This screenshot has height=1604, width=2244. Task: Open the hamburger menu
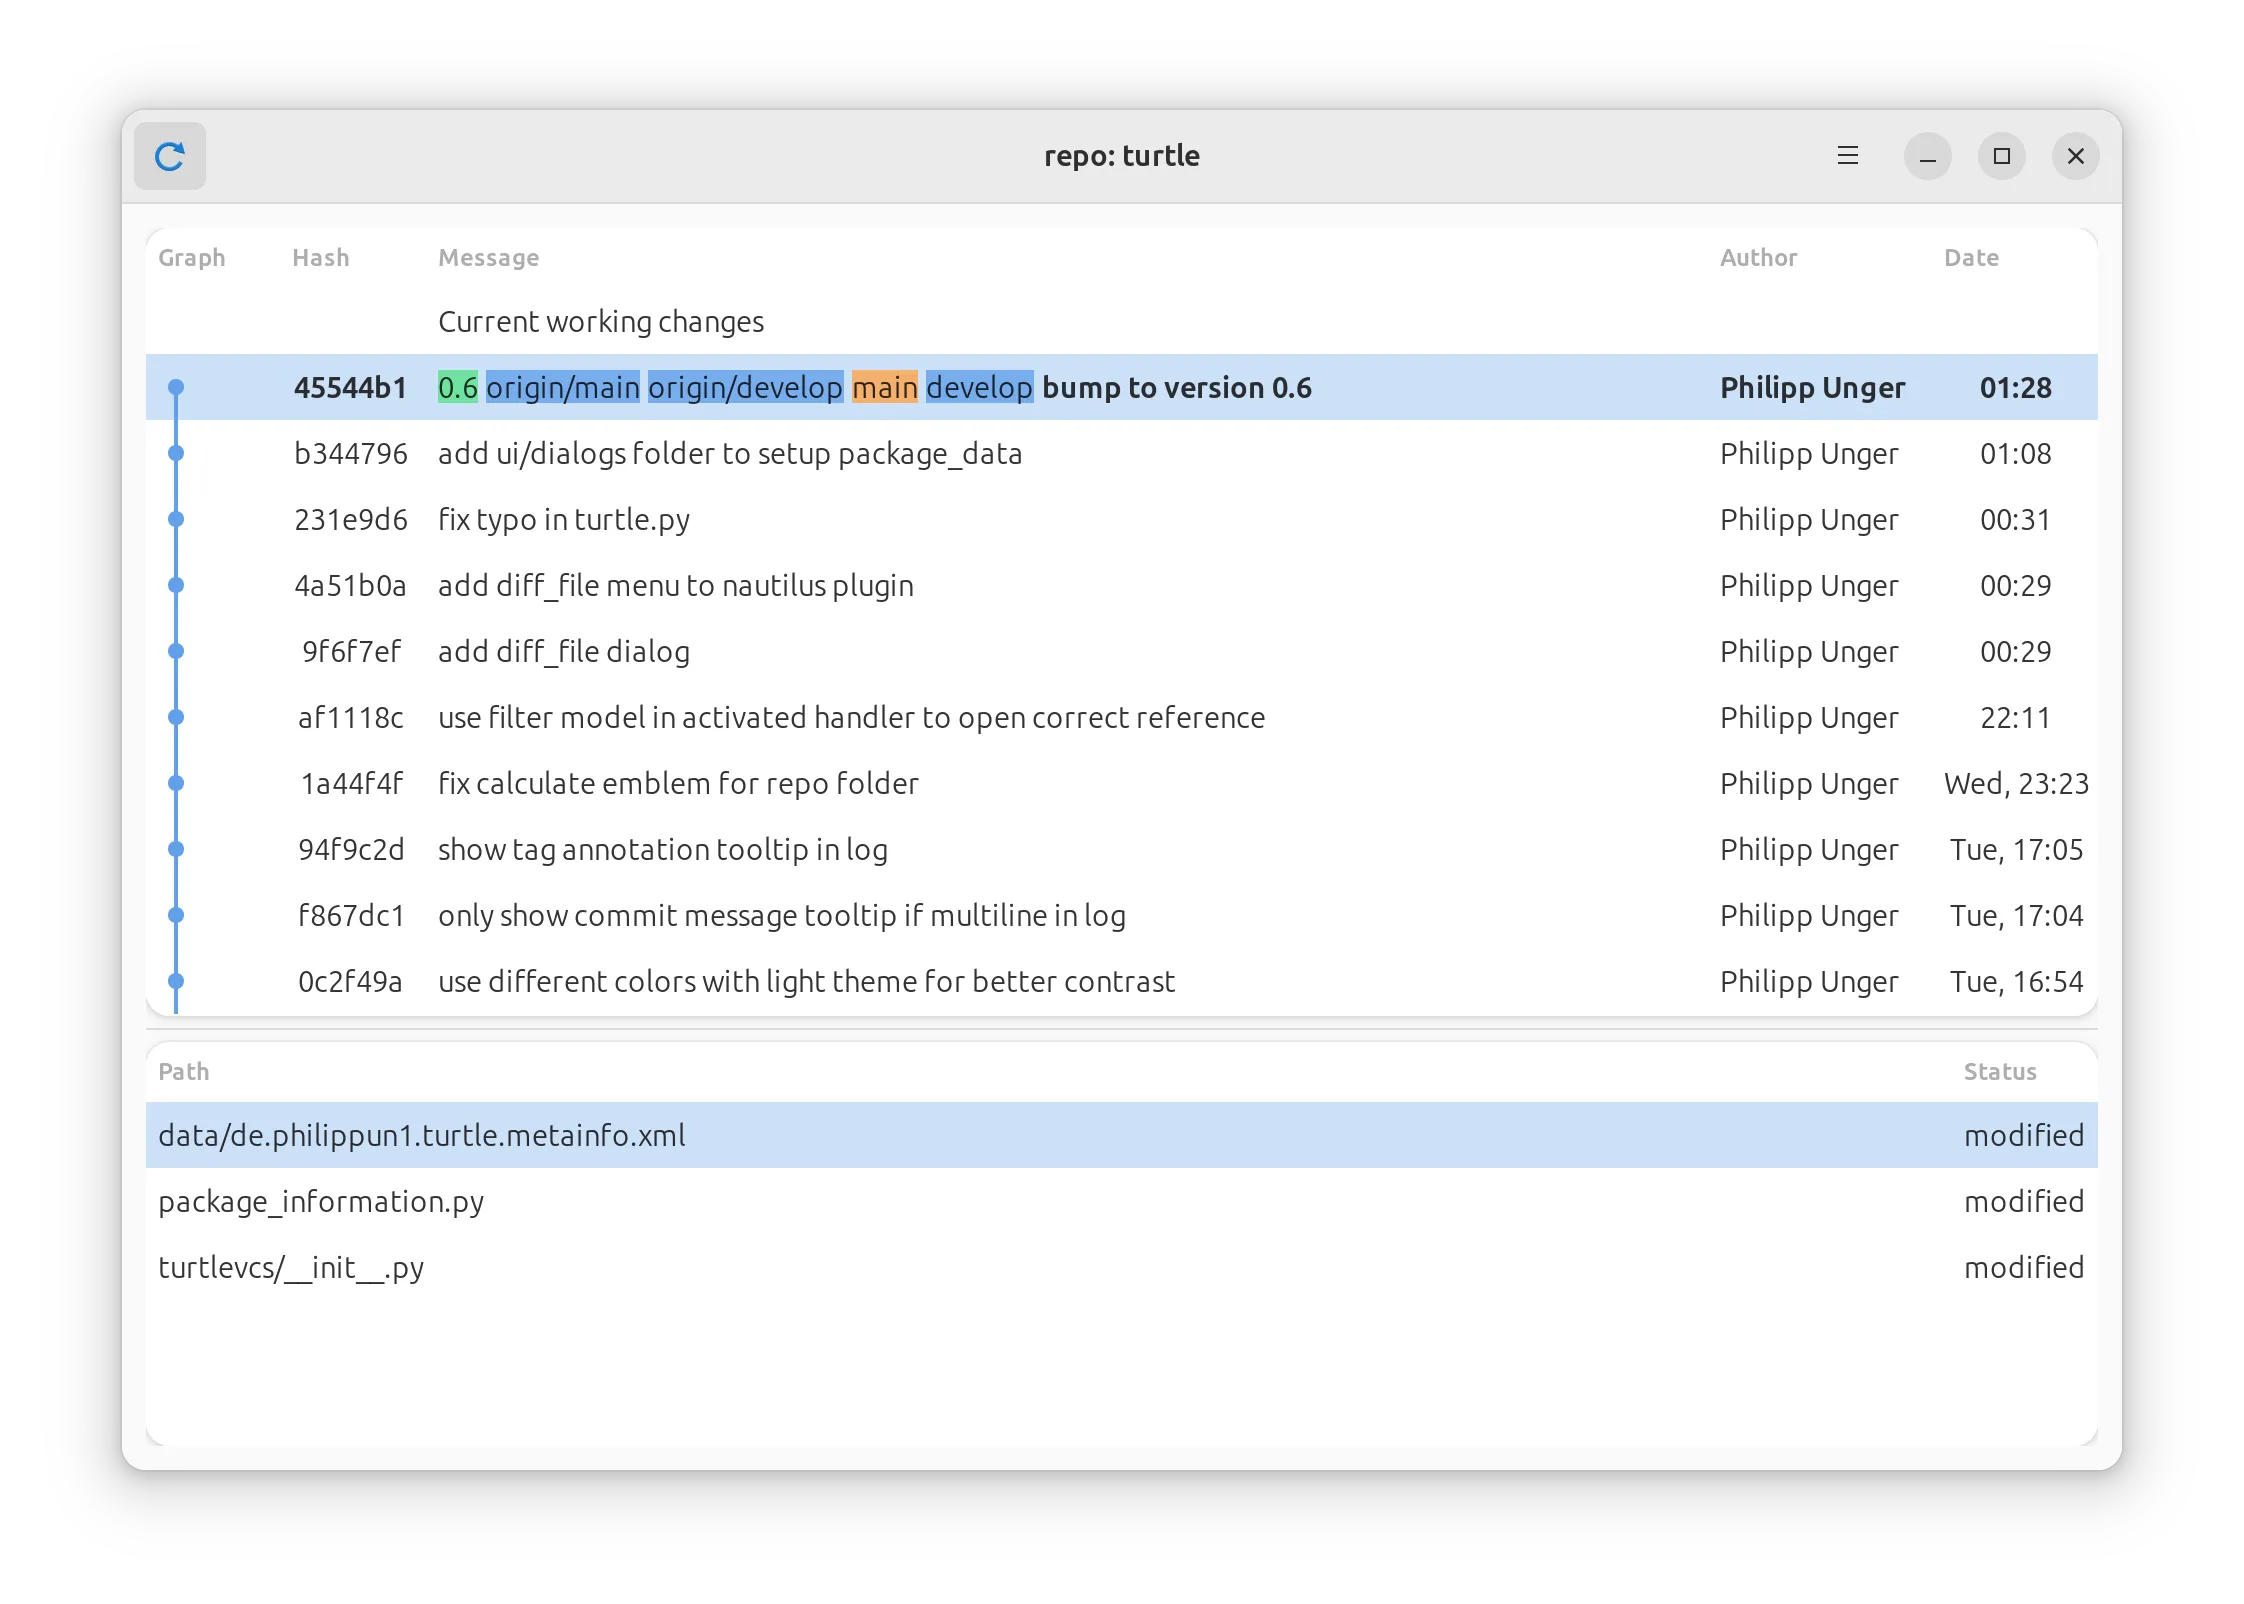(x=1847, y=156)
